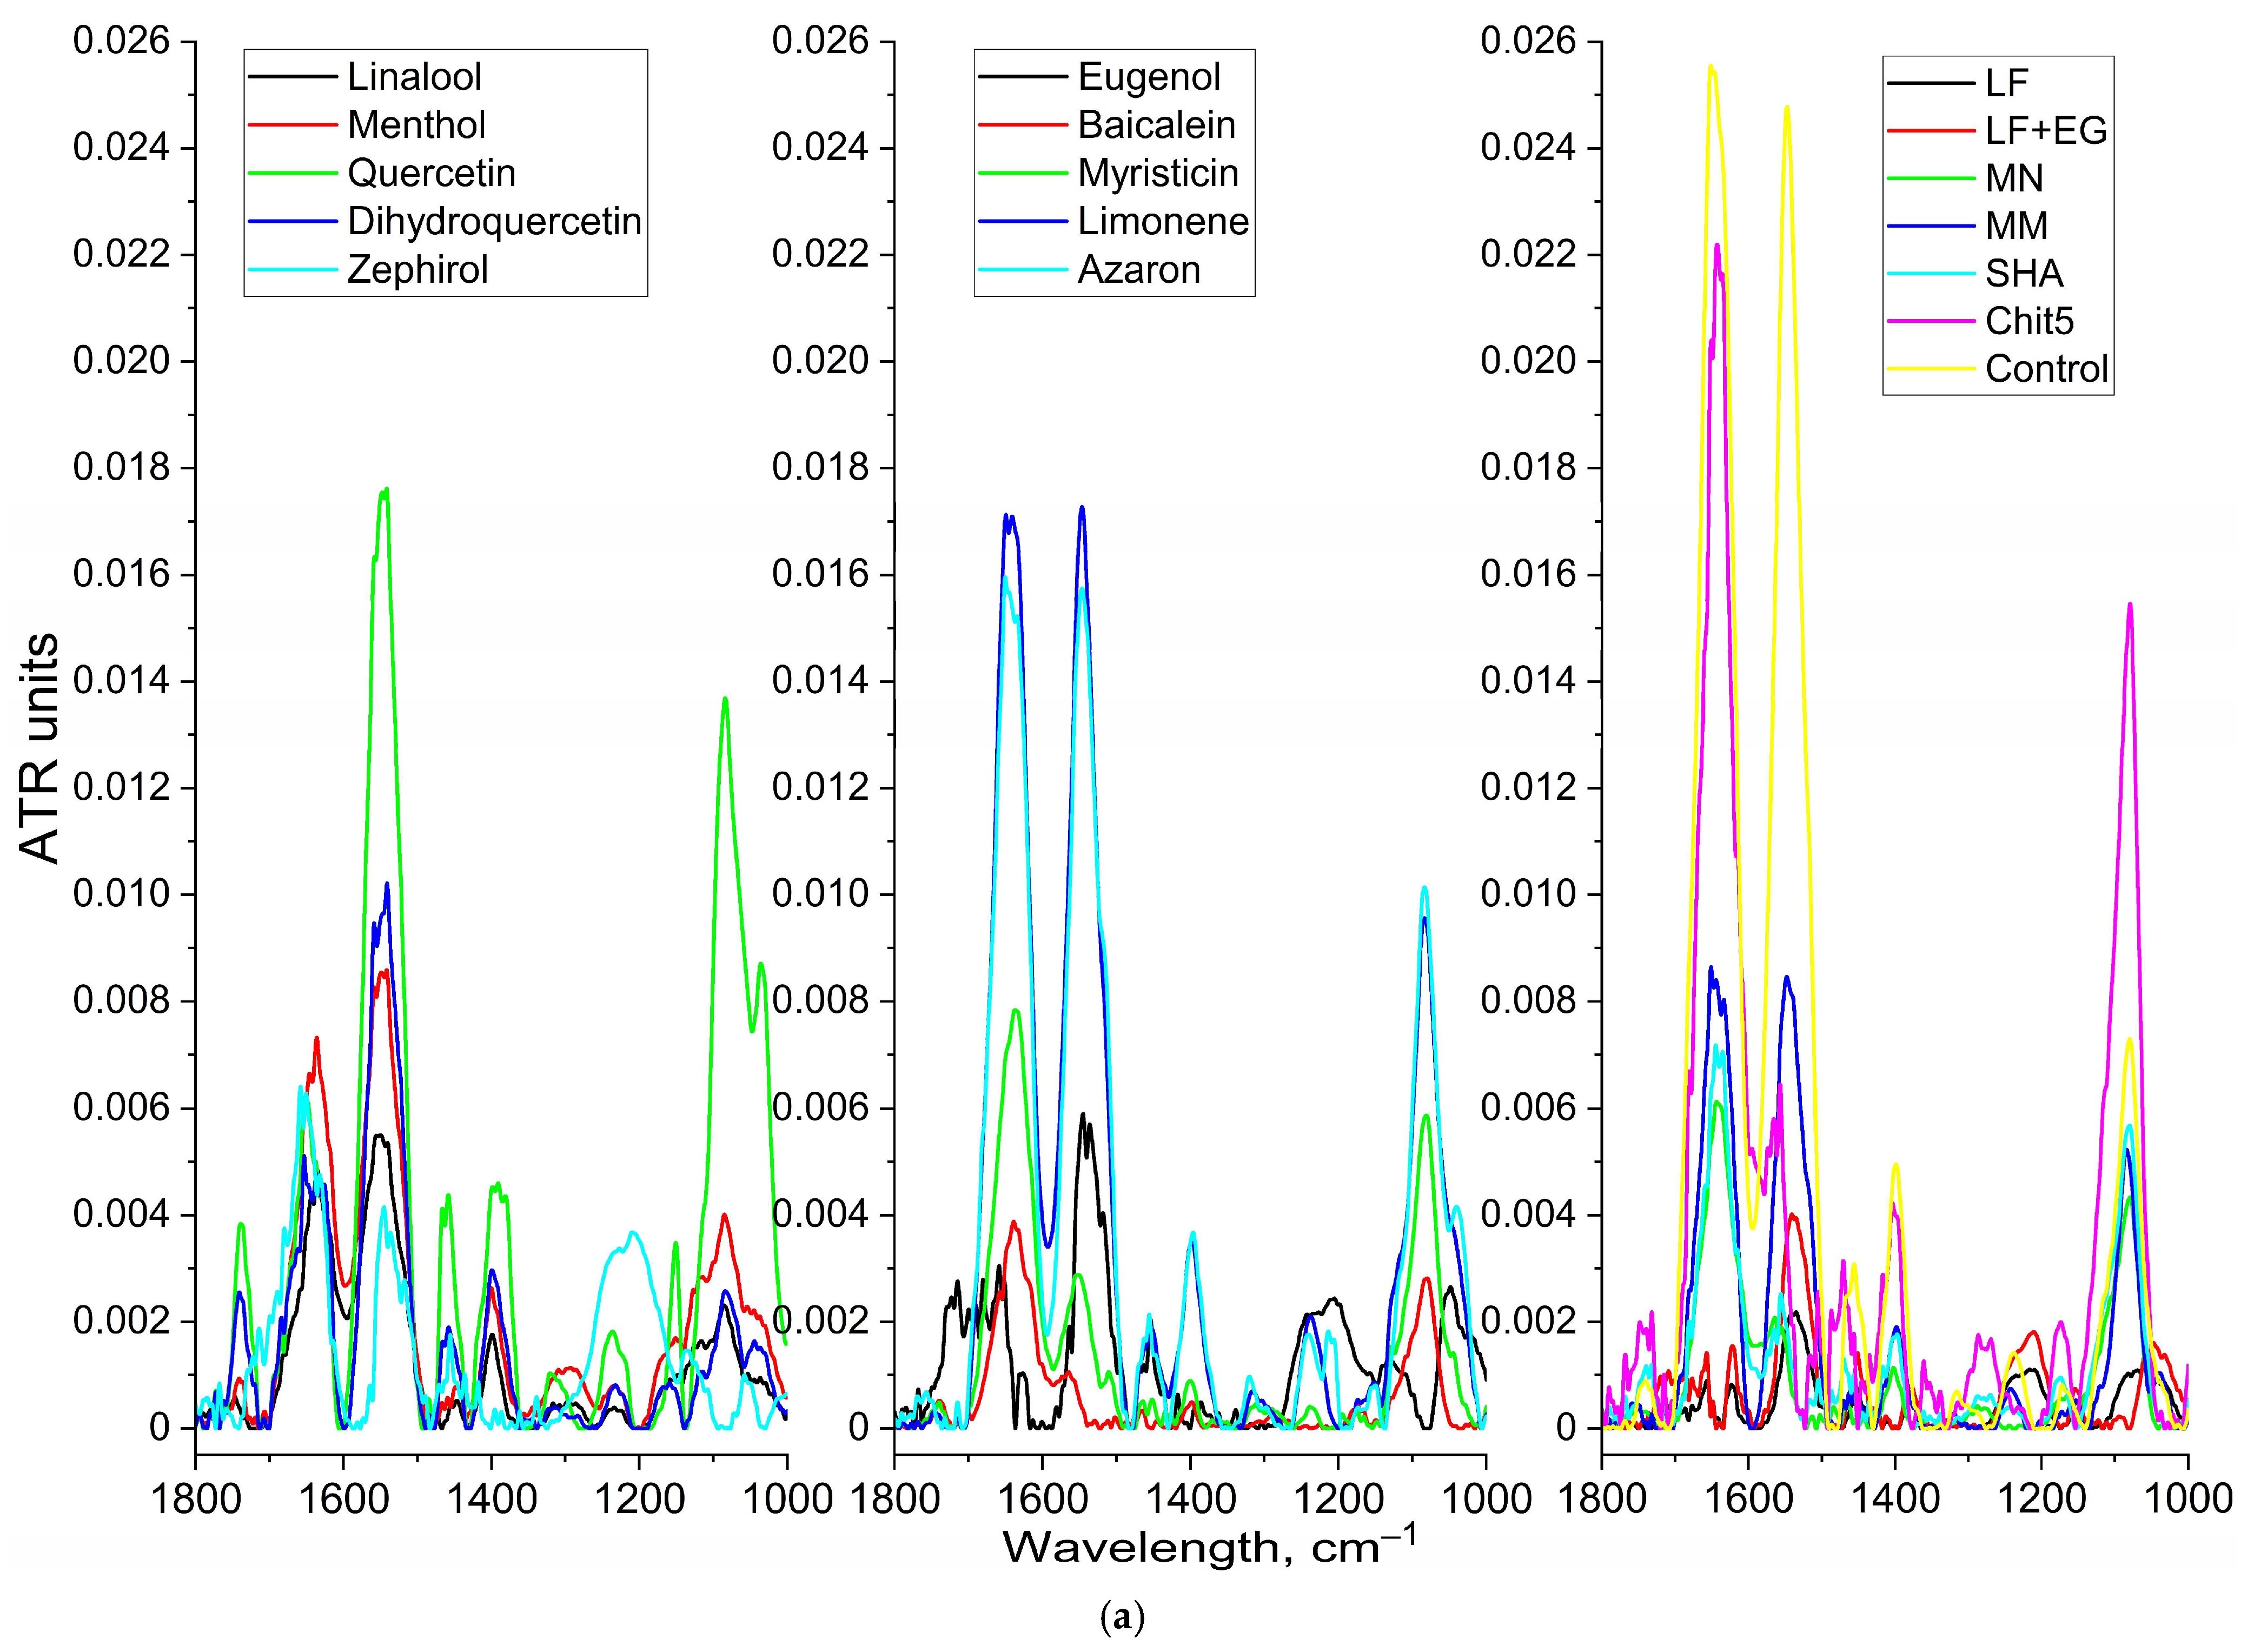2254x1652 pixels.
Task: Click the LF+EG legend label
Action: click(x=2046, y=130)
